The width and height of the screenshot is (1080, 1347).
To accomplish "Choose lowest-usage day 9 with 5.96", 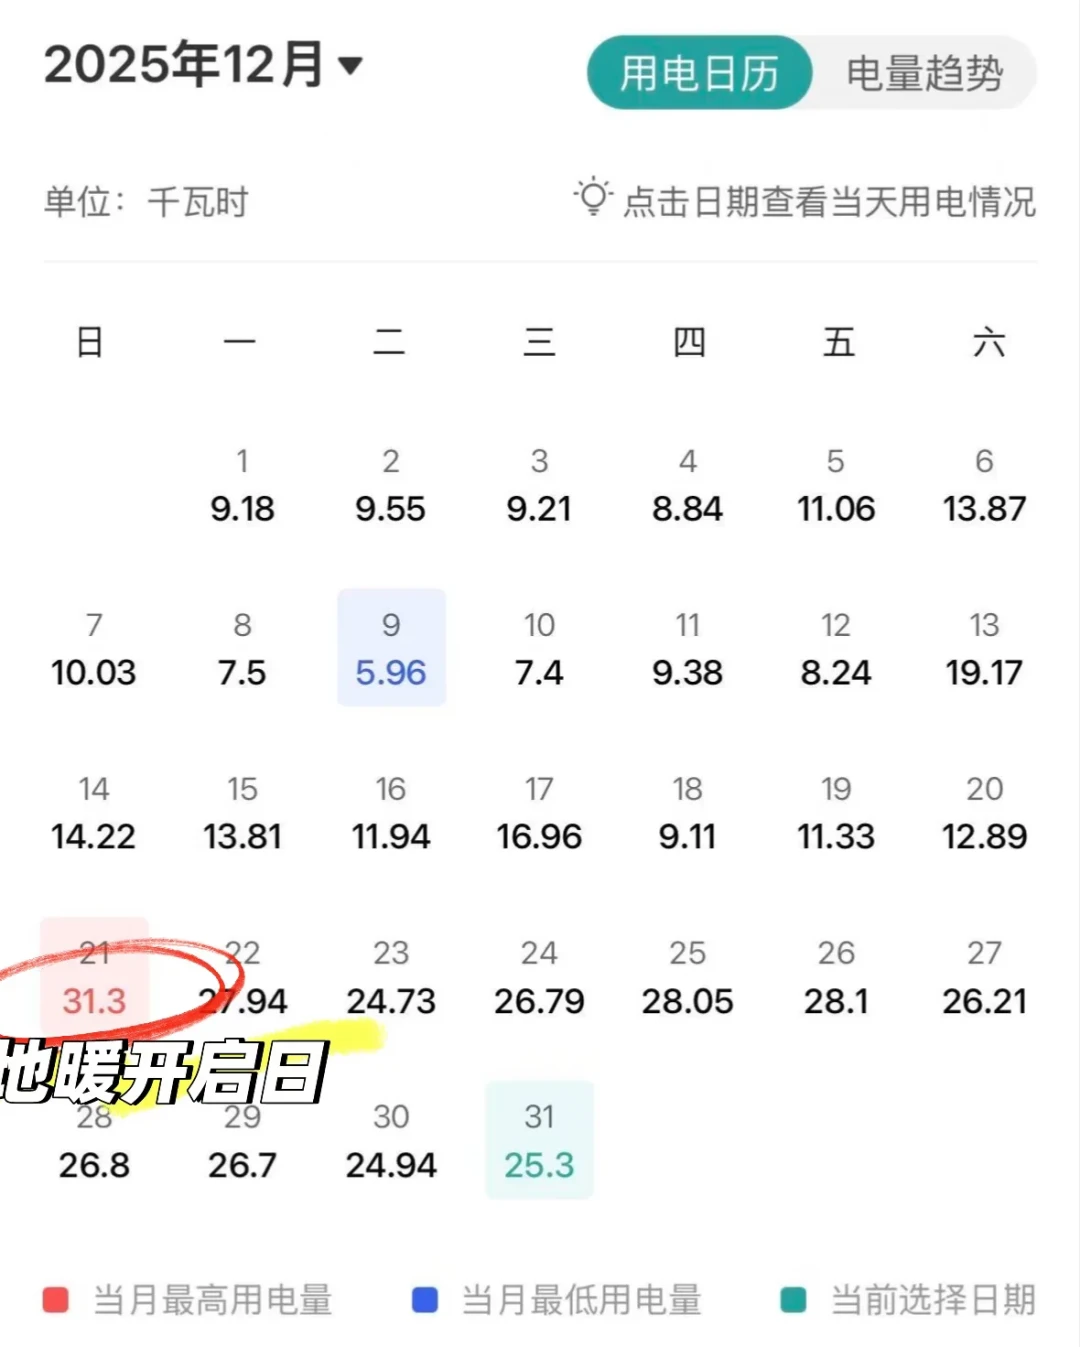I will (x=391, y=648).
